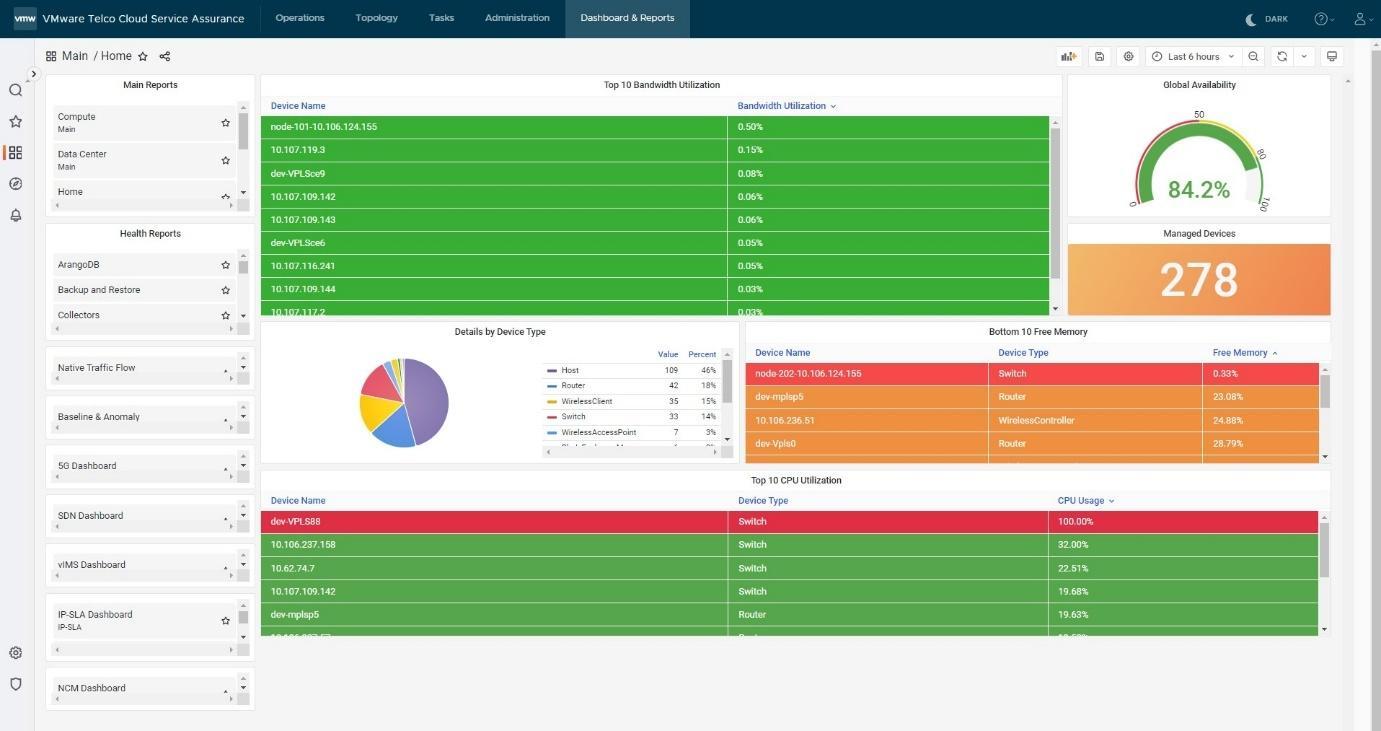Screen dimensions: 1381x731
Task: Star the Collectors health report
Action: click(226, 315)
